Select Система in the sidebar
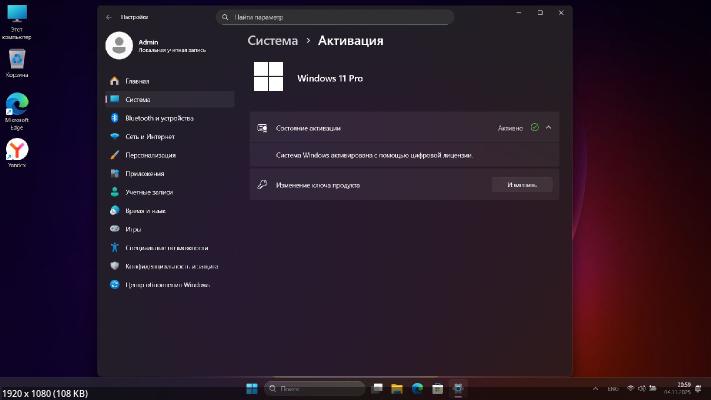 138,99
